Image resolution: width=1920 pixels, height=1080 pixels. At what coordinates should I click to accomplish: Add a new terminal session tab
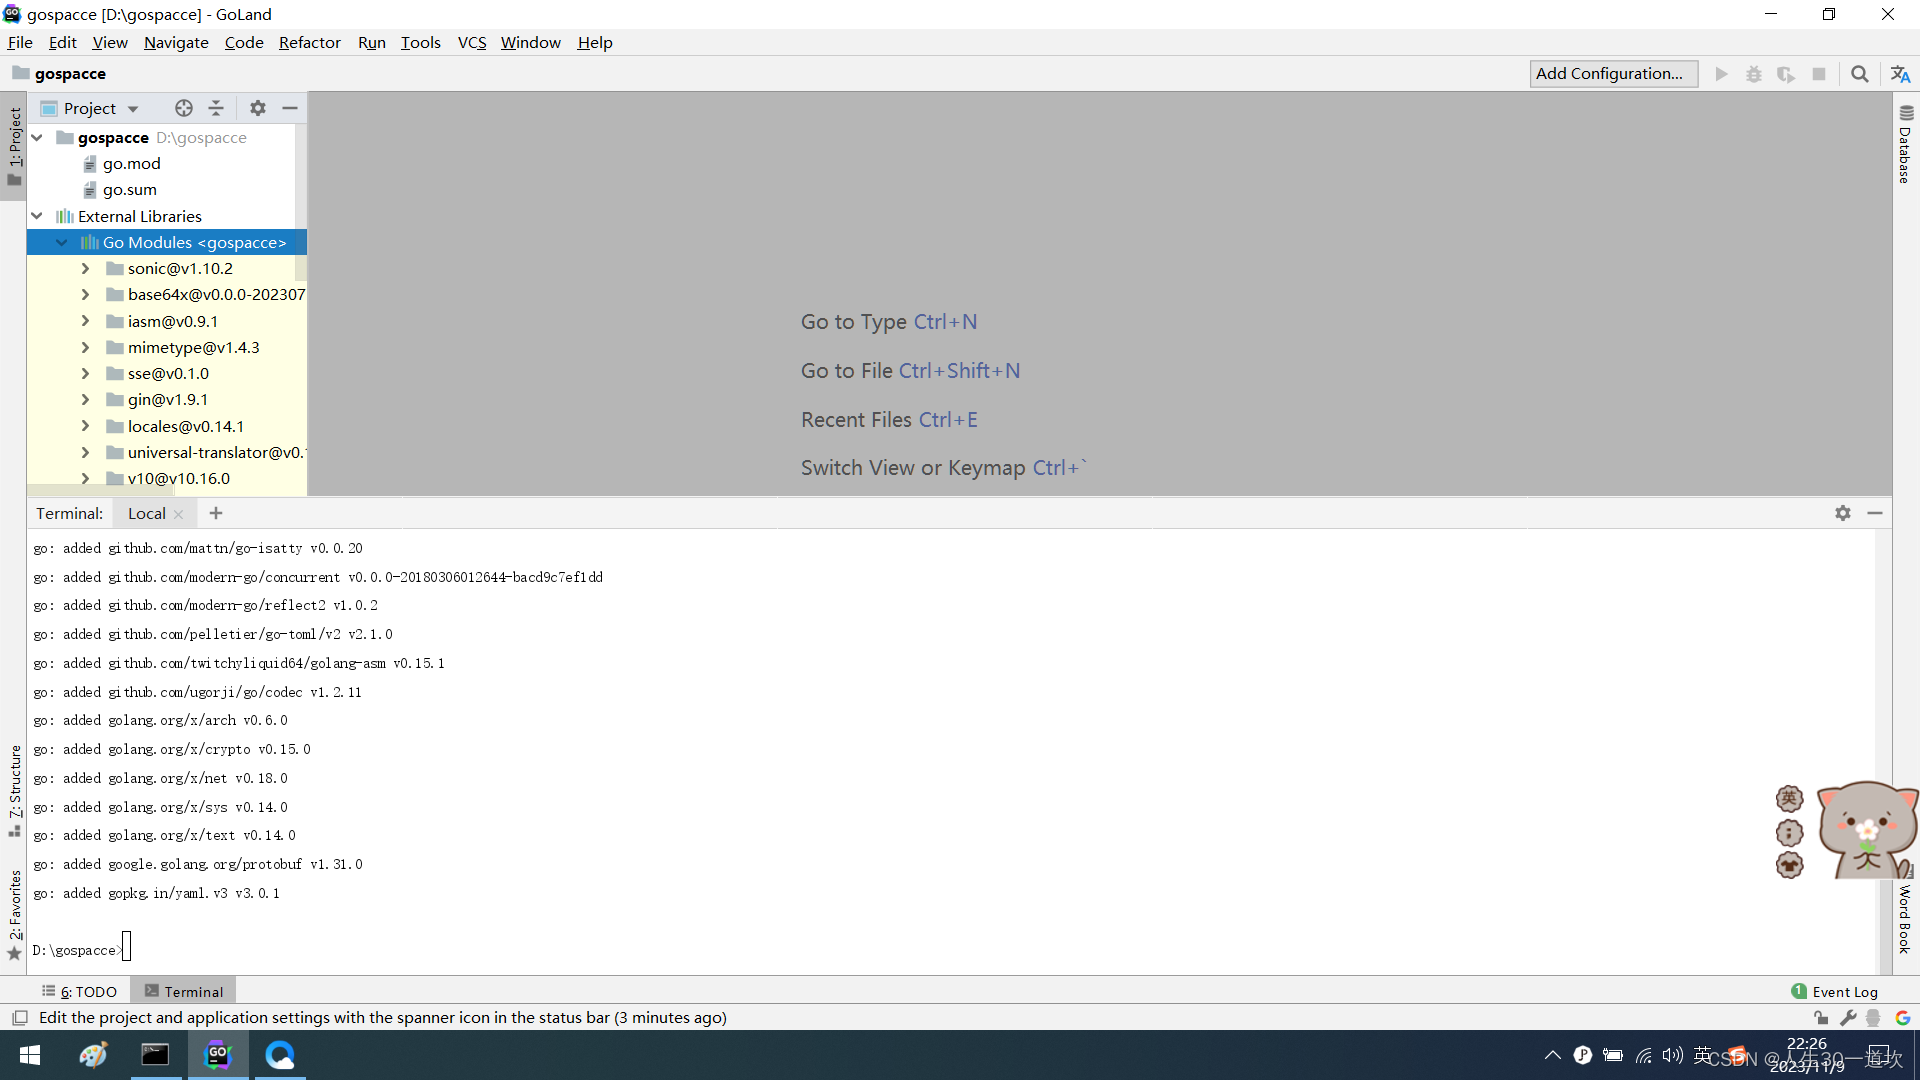click(x=216, y=513)
